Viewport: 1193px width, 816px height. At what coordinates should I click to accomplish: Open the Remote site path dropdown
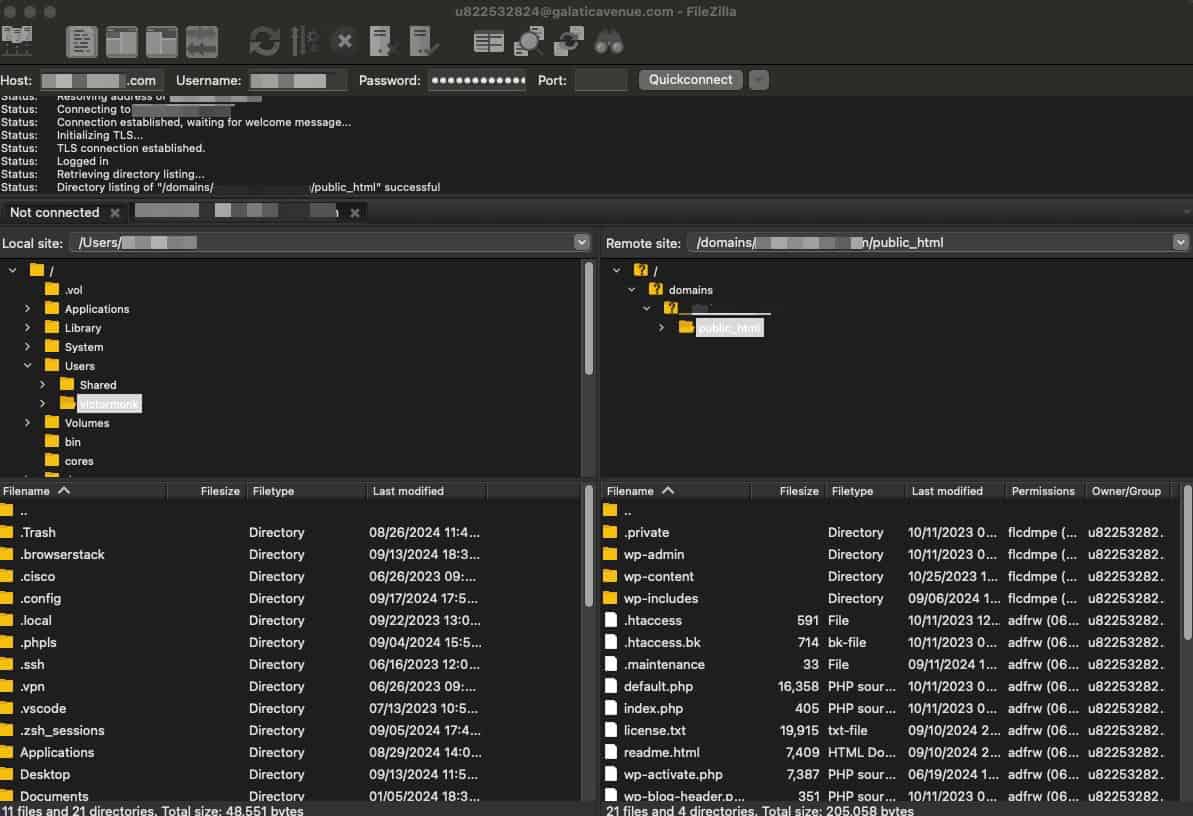[1180, 242]
